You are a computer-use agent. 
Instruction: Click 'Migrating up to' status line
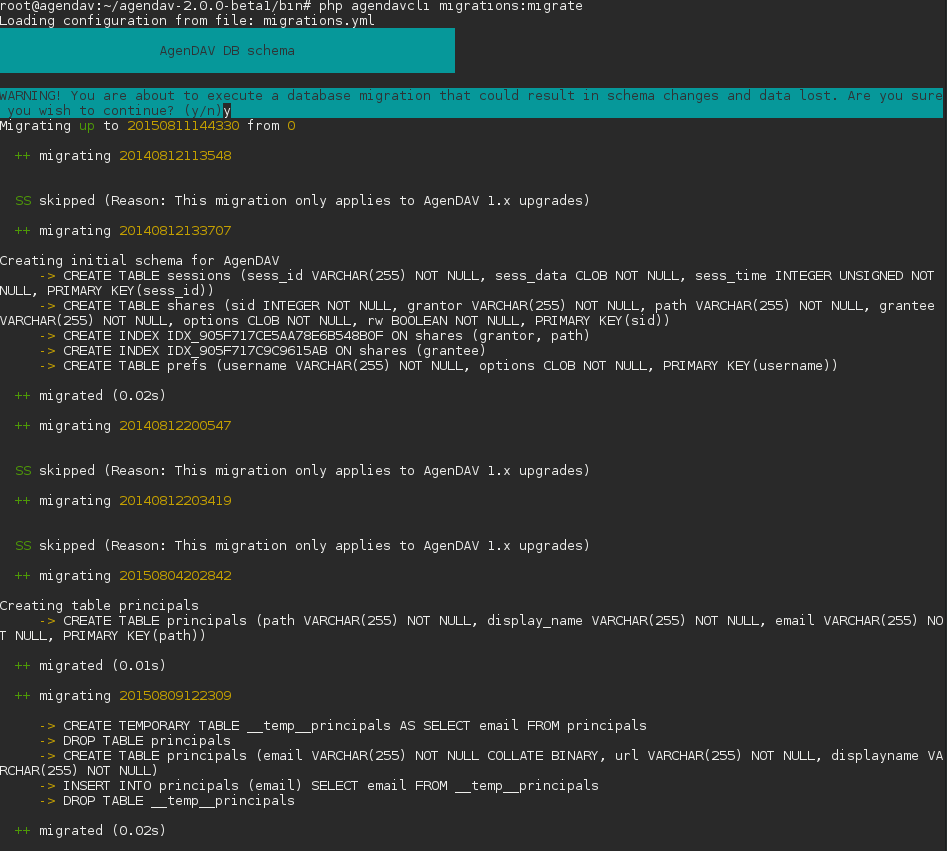148,126
